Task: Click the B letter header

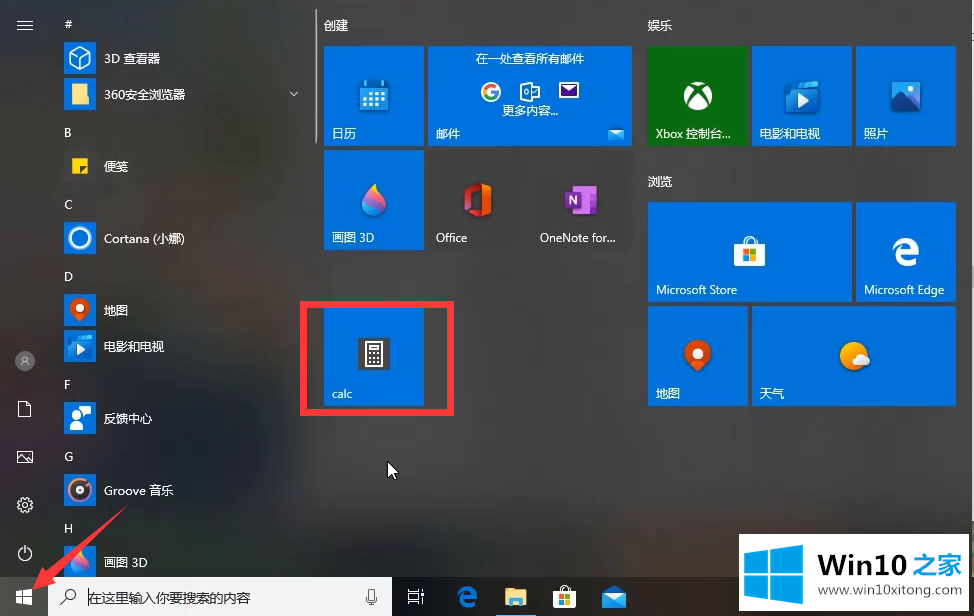Action: click(x=68, y=132)
